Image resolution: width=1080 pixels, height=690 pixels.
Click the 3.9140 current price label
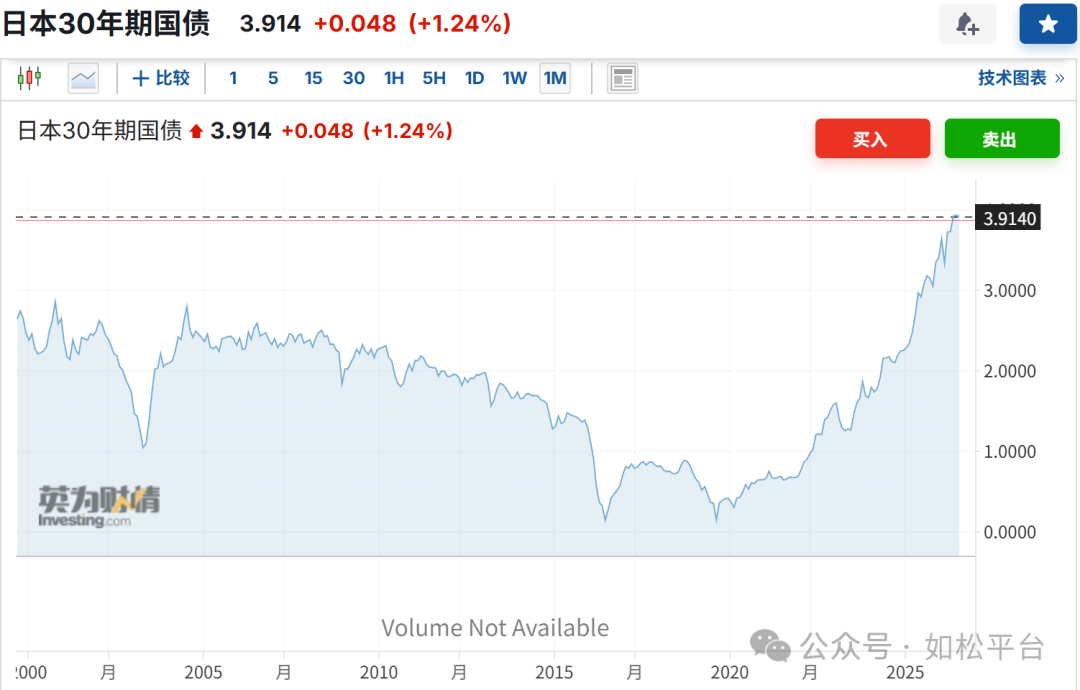[1008, 218]
